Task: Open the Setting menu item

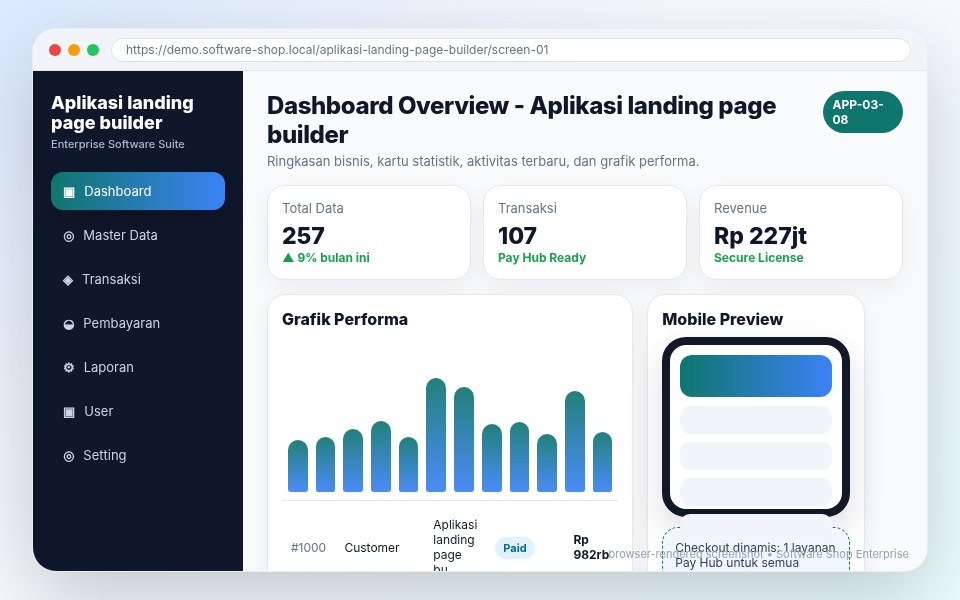Action: [x=138, y=456]
